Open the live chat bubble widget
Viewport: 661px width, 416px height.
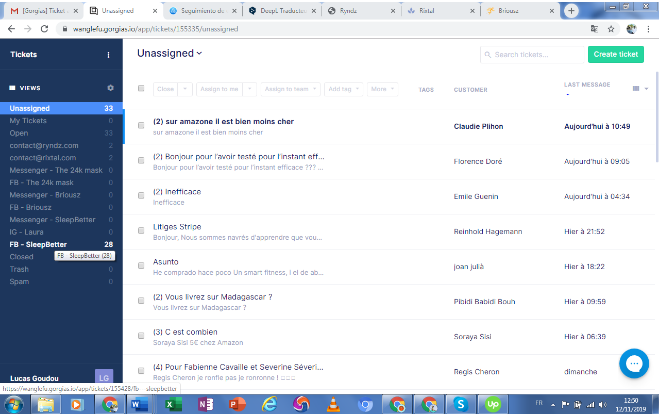tap(634, 362)
